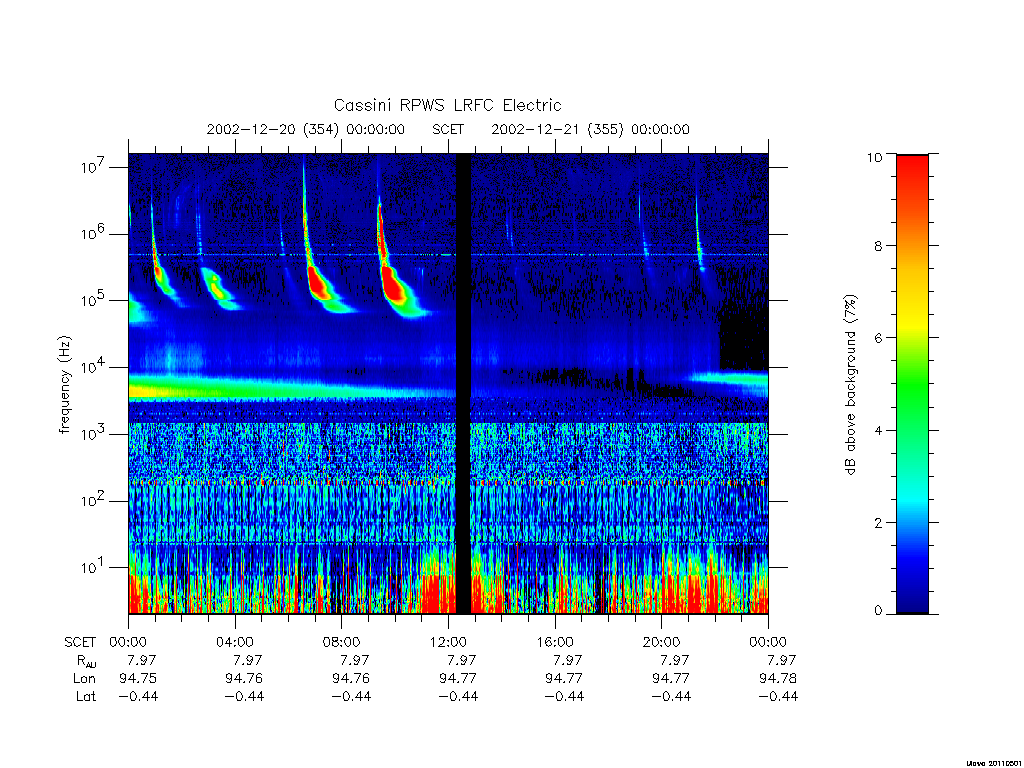
Task: Click the colorbar tick label 0
Action: (878, 611)
